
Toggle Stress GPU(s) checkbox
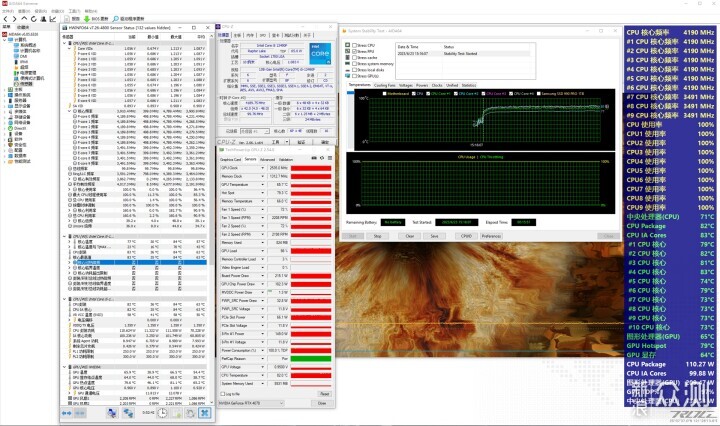354,76
